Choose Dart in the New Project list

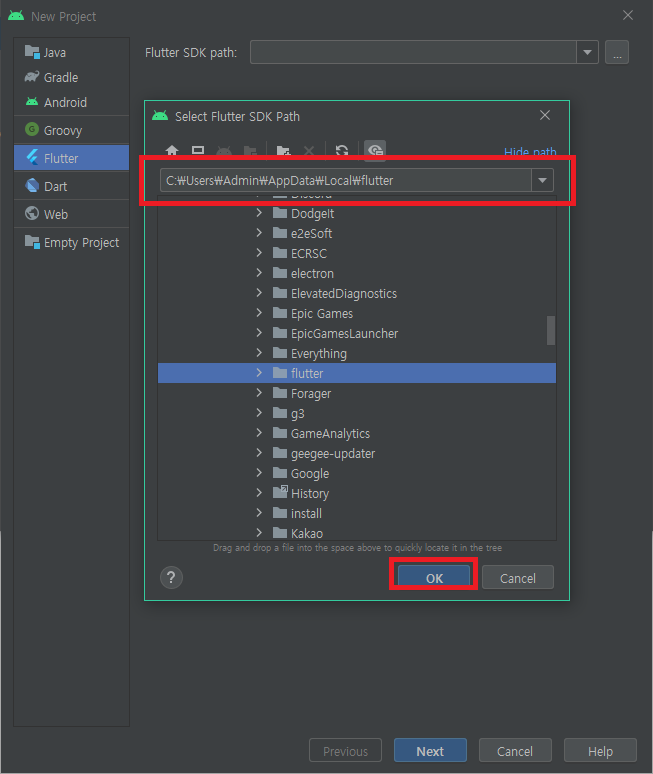coord(72,186)
